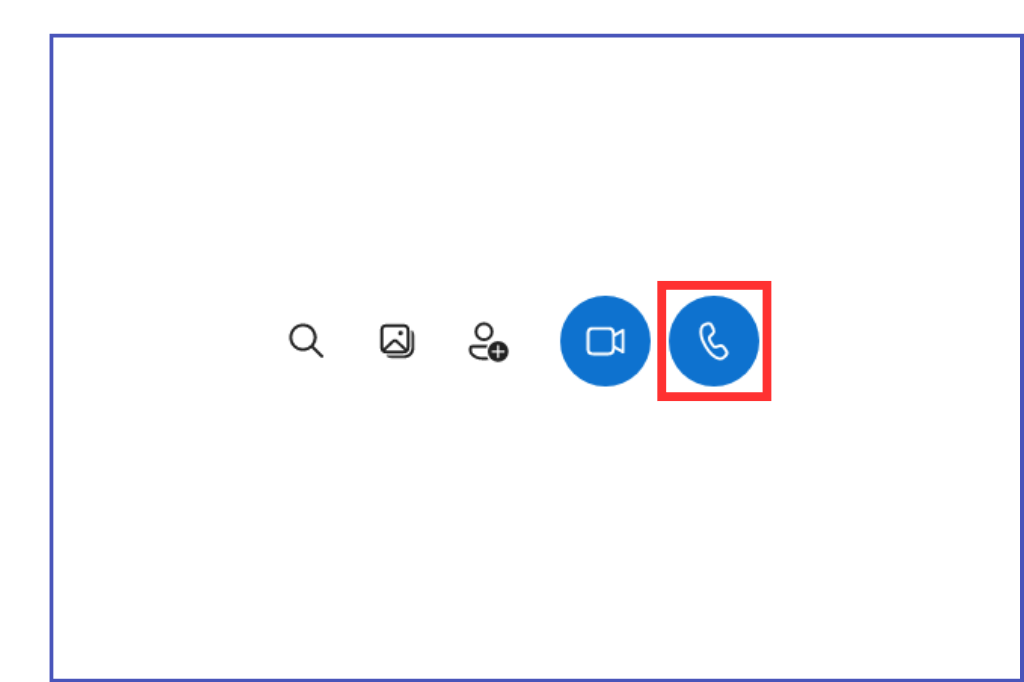Click the blue phone handset button
The width and height of the screenshot is (1024, 682).
coord(714,341)
